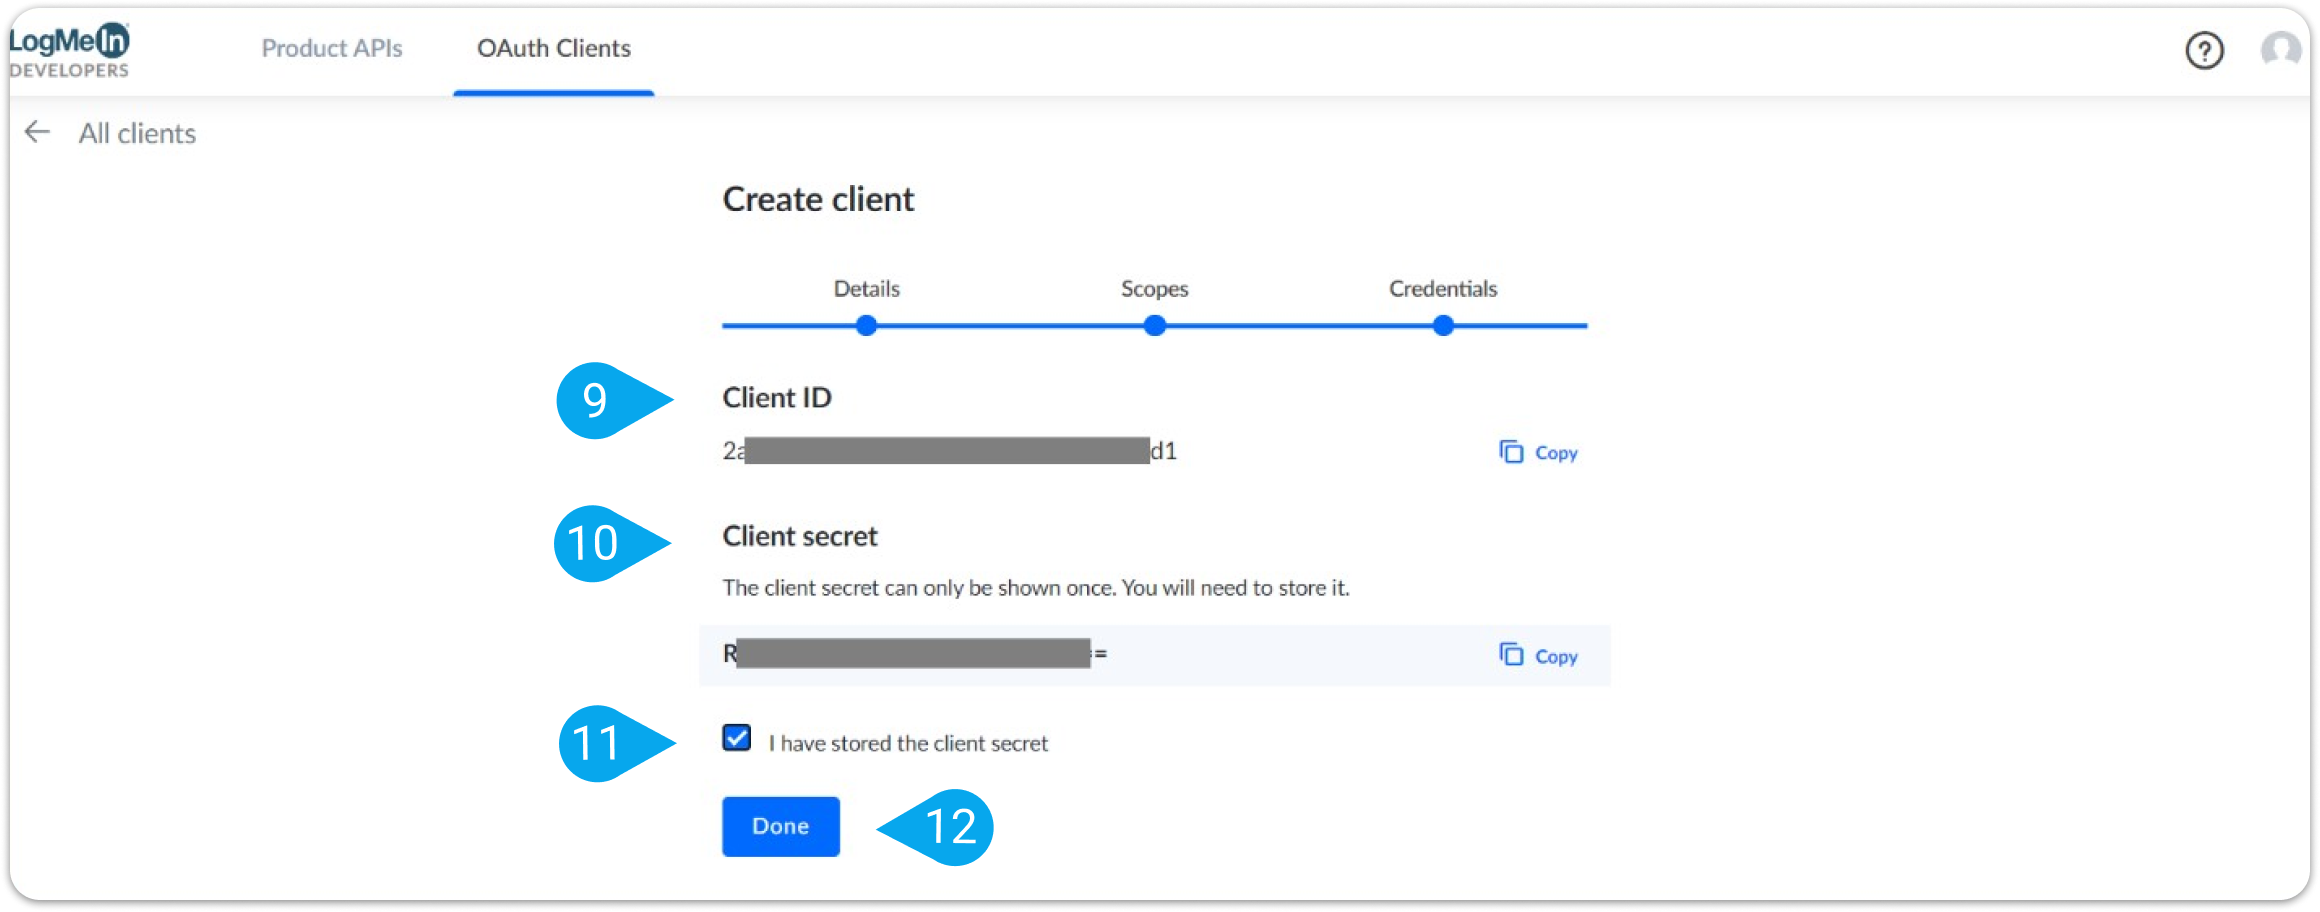Viewport: 2320px width, 912px height.
Task: Click the "I have stored the client secret" label
Action: pyautogui.click(x=907, y=743)
